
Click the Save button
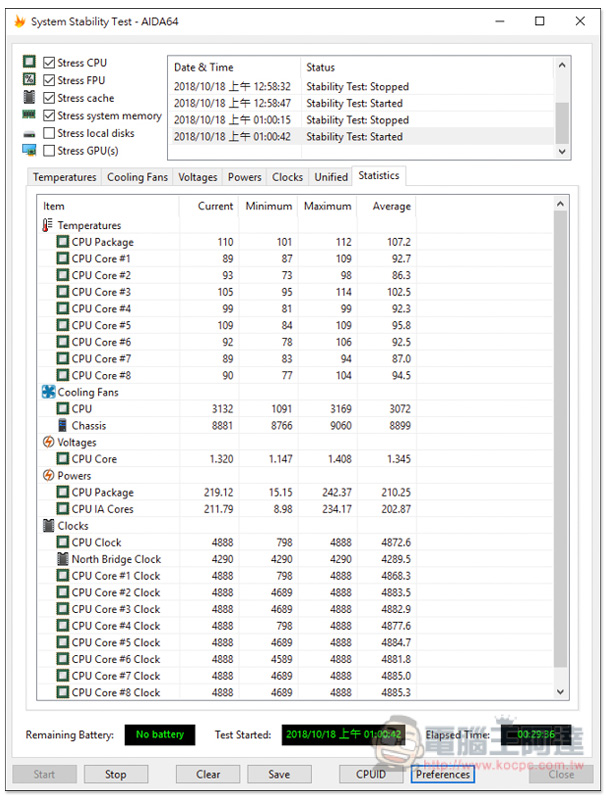(279, 774)
